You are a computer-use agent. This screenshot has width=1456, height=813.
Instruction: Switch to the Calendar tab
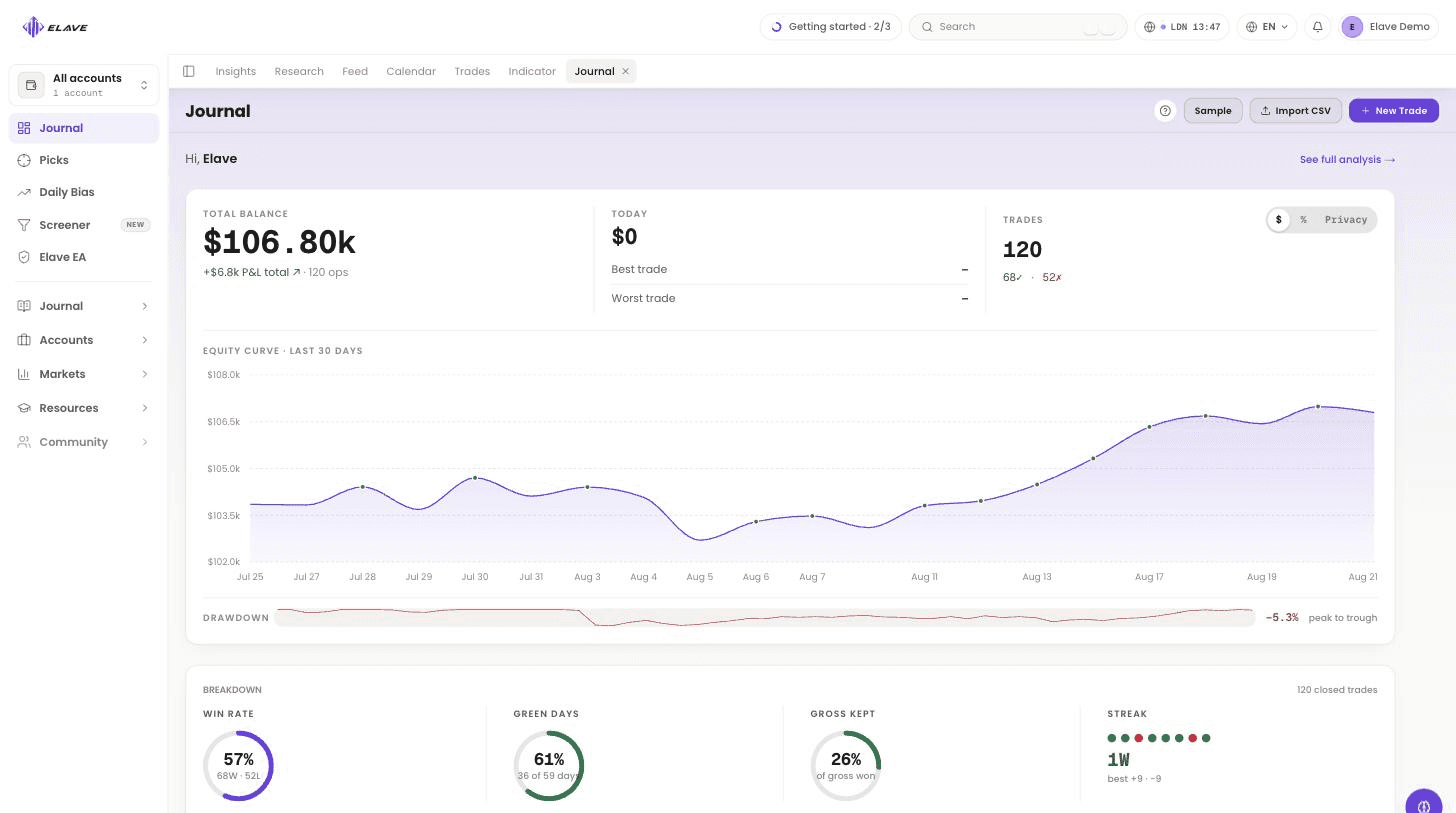pos(411,71)
